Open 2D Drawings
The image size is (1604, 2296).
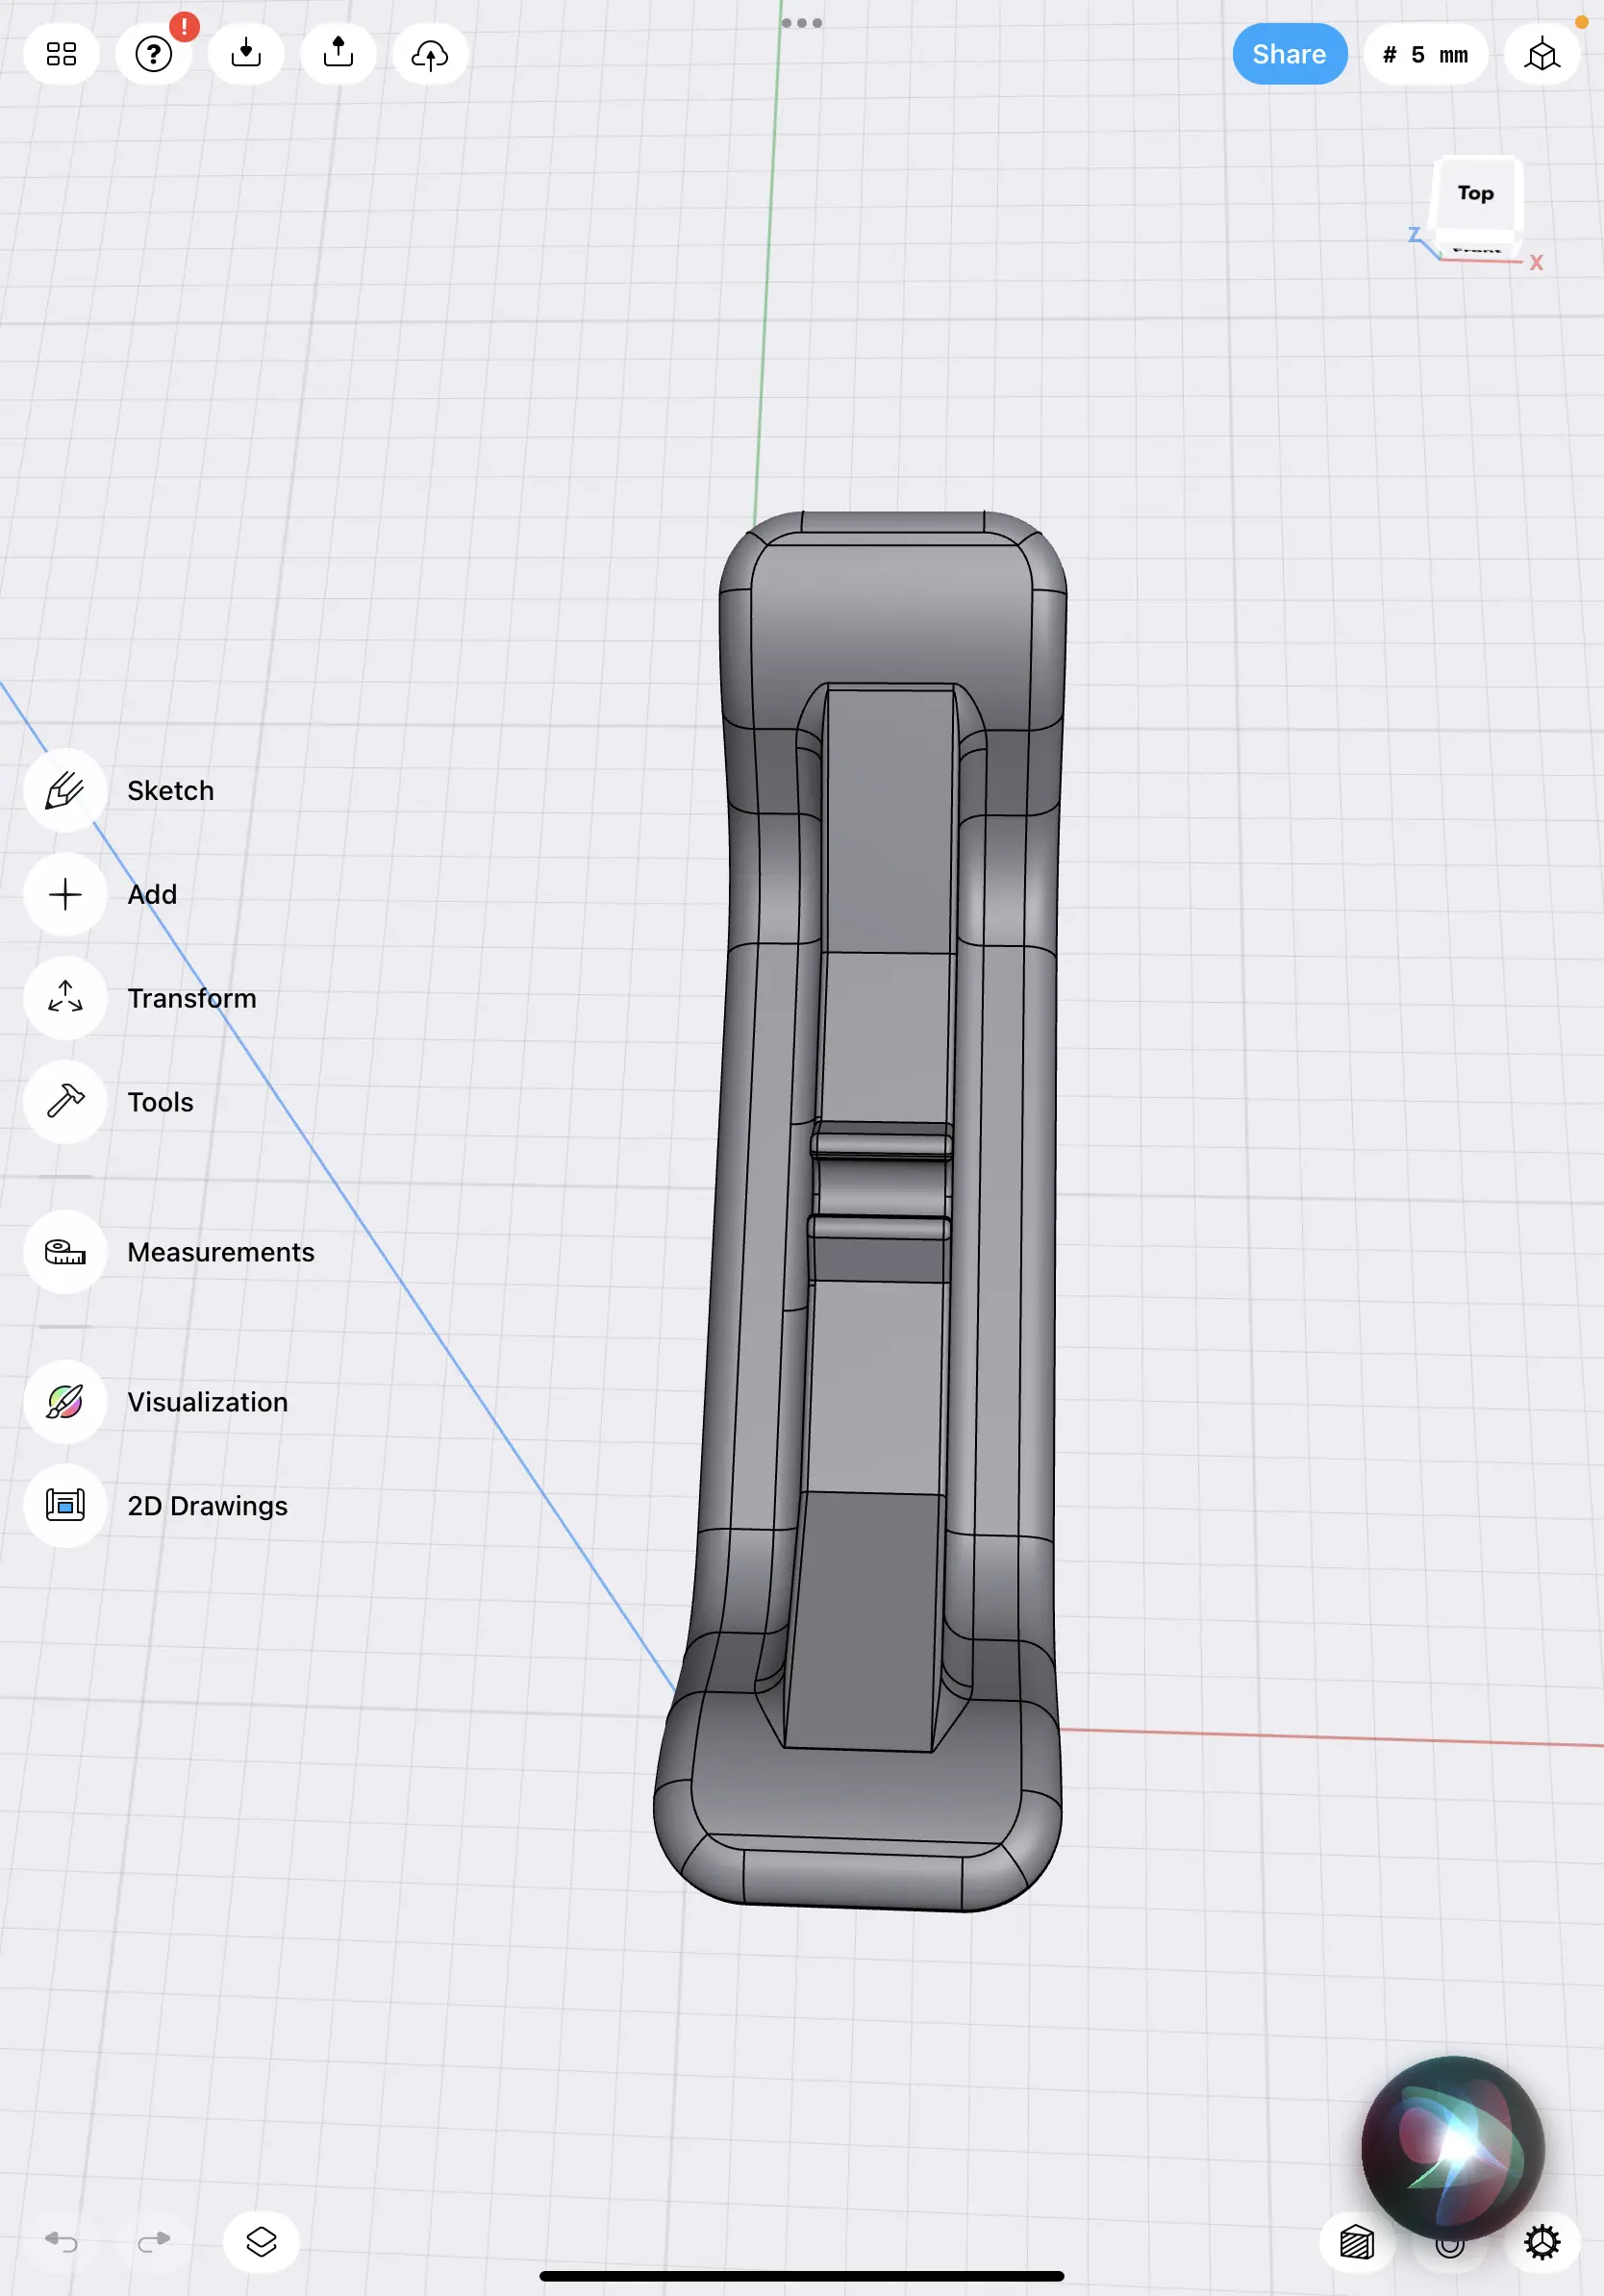65,1505
